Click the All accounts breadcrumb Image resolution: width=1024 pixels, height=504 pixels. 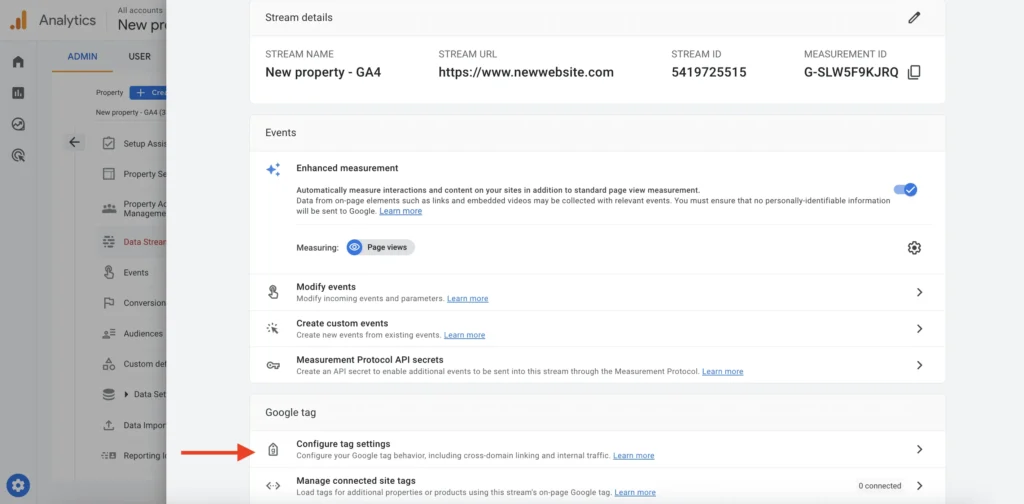(141, 10)
